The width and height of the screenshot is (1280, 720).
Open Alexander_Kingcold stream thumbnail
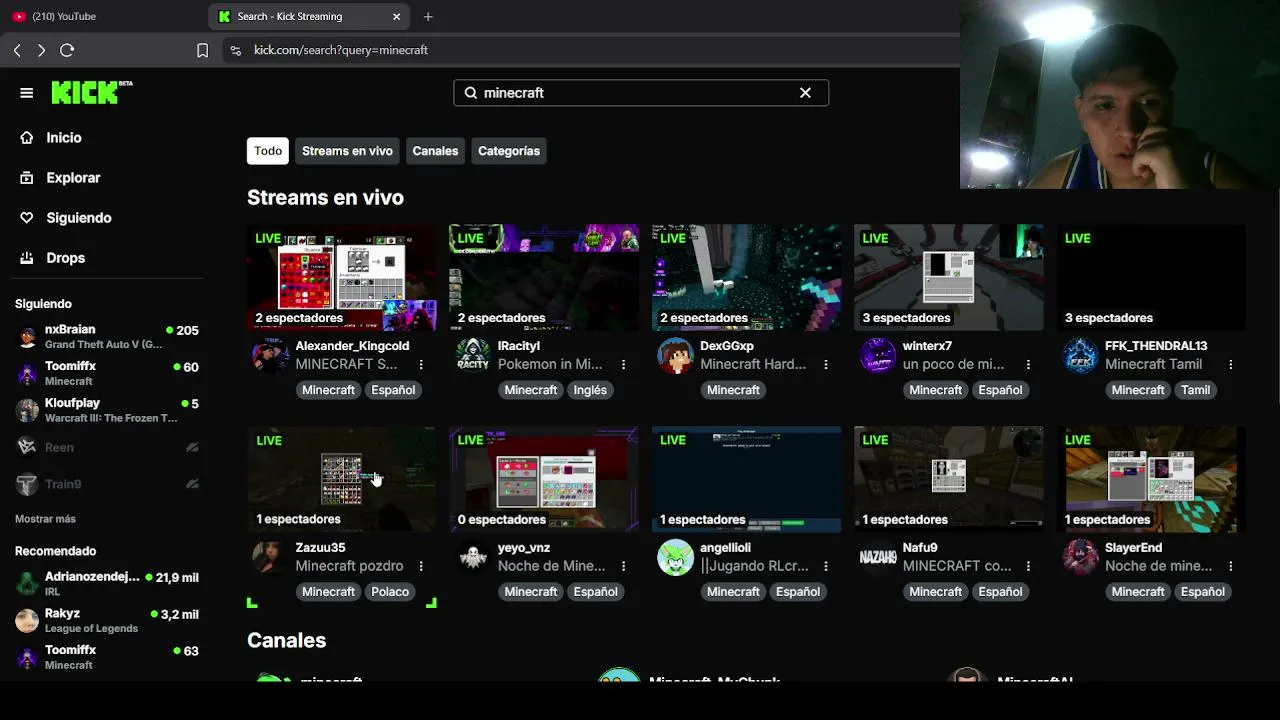(x=341, y=277)
